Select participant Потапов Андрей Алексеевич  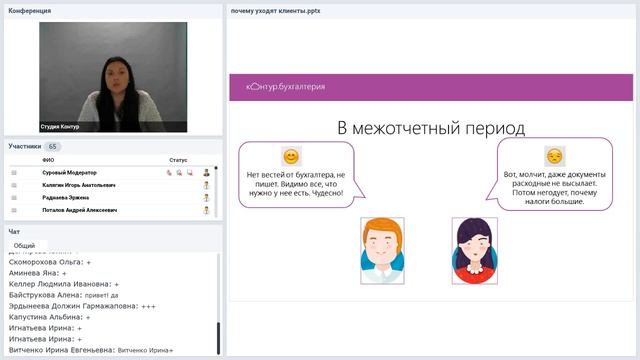point(80,210)
